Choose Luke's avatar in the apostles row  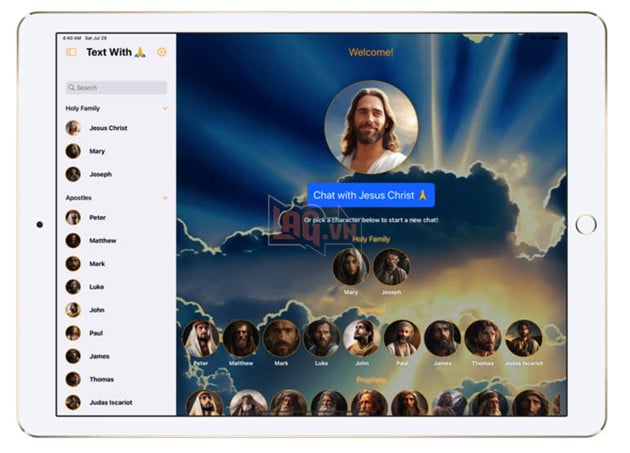[321, 338]
